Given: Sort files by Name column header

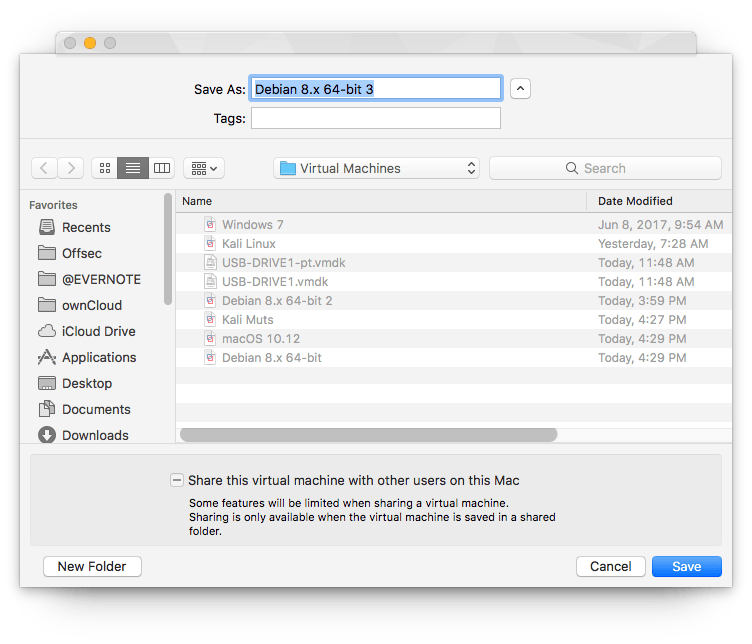Looking at the screenshot, I should (x=380, y=201).
